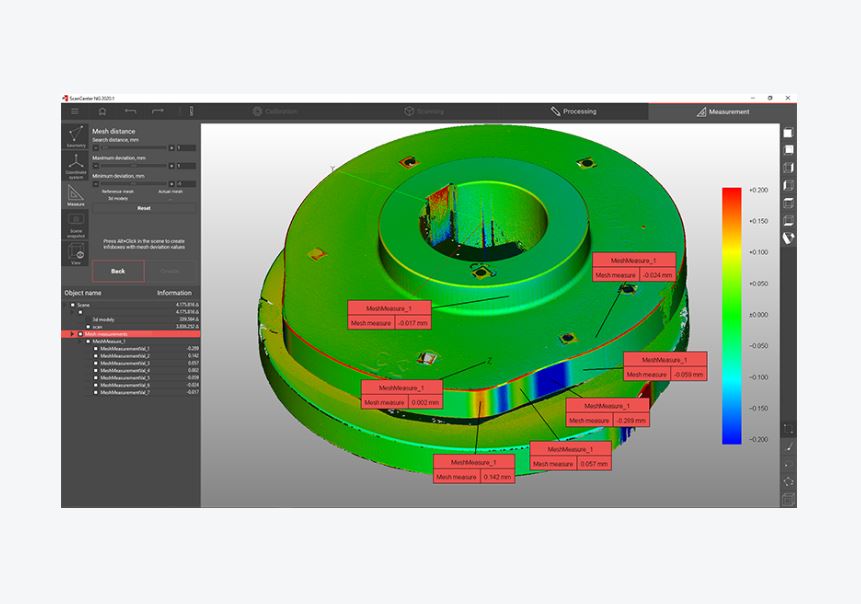The width and height of the screenshot is (861, 604).
Task: Click the Scene root tree item
Action: point(84,304)
